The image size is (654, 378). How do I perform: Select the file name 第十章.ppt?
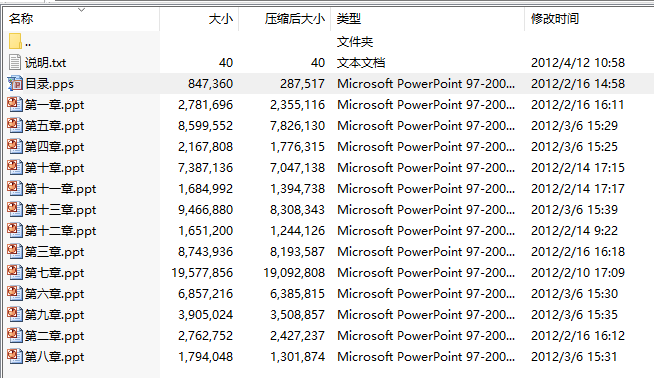tap(55, 168)
